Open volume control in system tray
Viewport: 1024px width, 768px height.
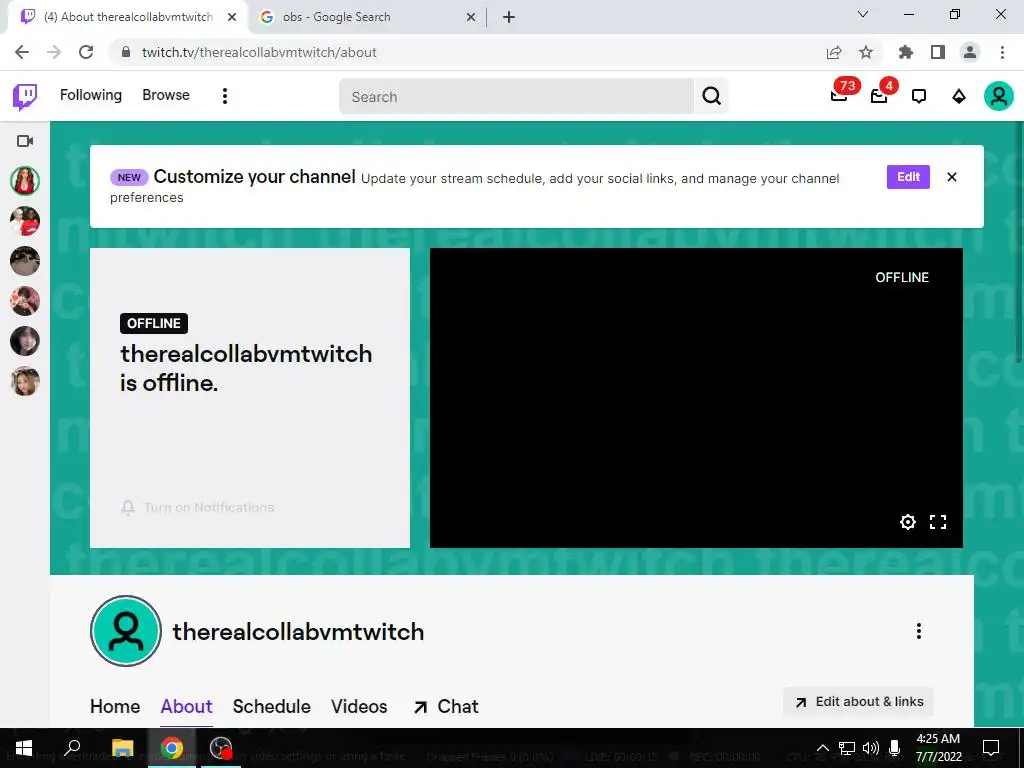(871, 748)
